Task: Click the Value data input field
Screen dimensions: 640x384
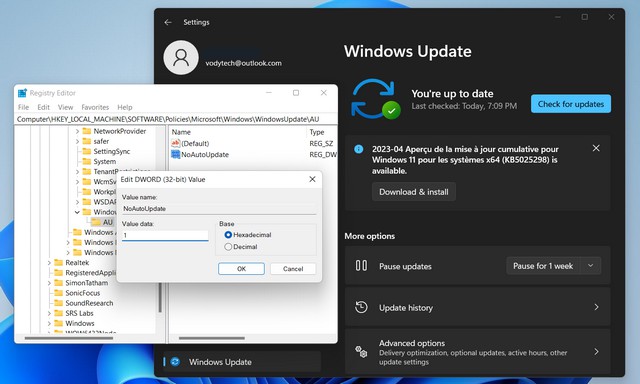Action: pyautogui.click(x=165, y=235)
